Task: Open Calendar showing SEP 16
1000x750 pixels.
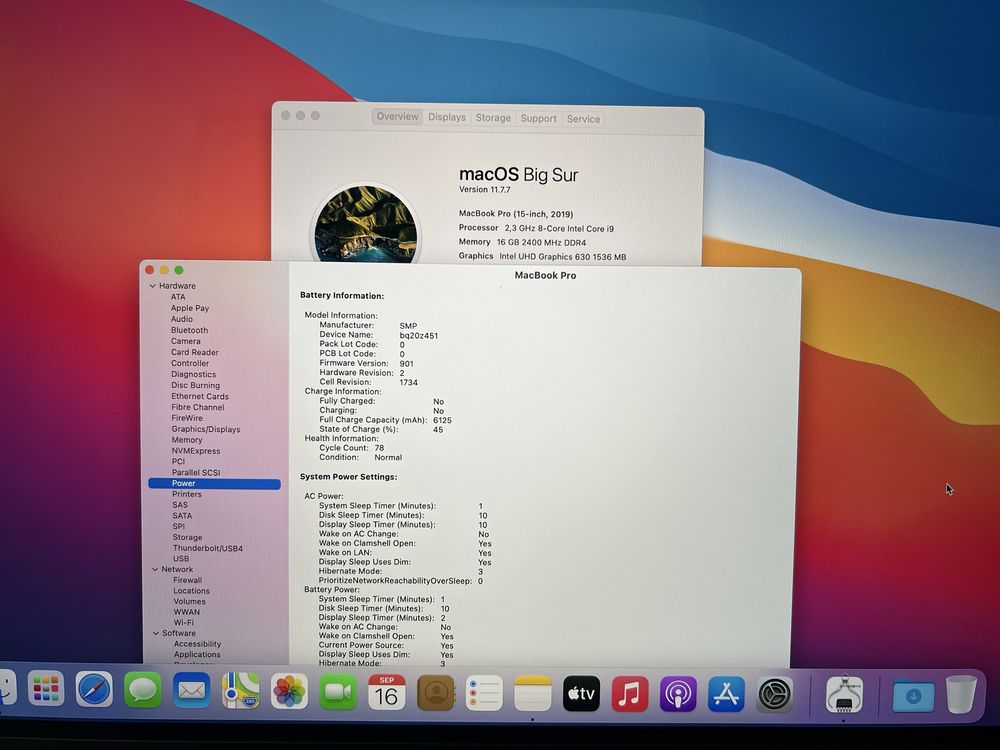Action: point(386,692)
